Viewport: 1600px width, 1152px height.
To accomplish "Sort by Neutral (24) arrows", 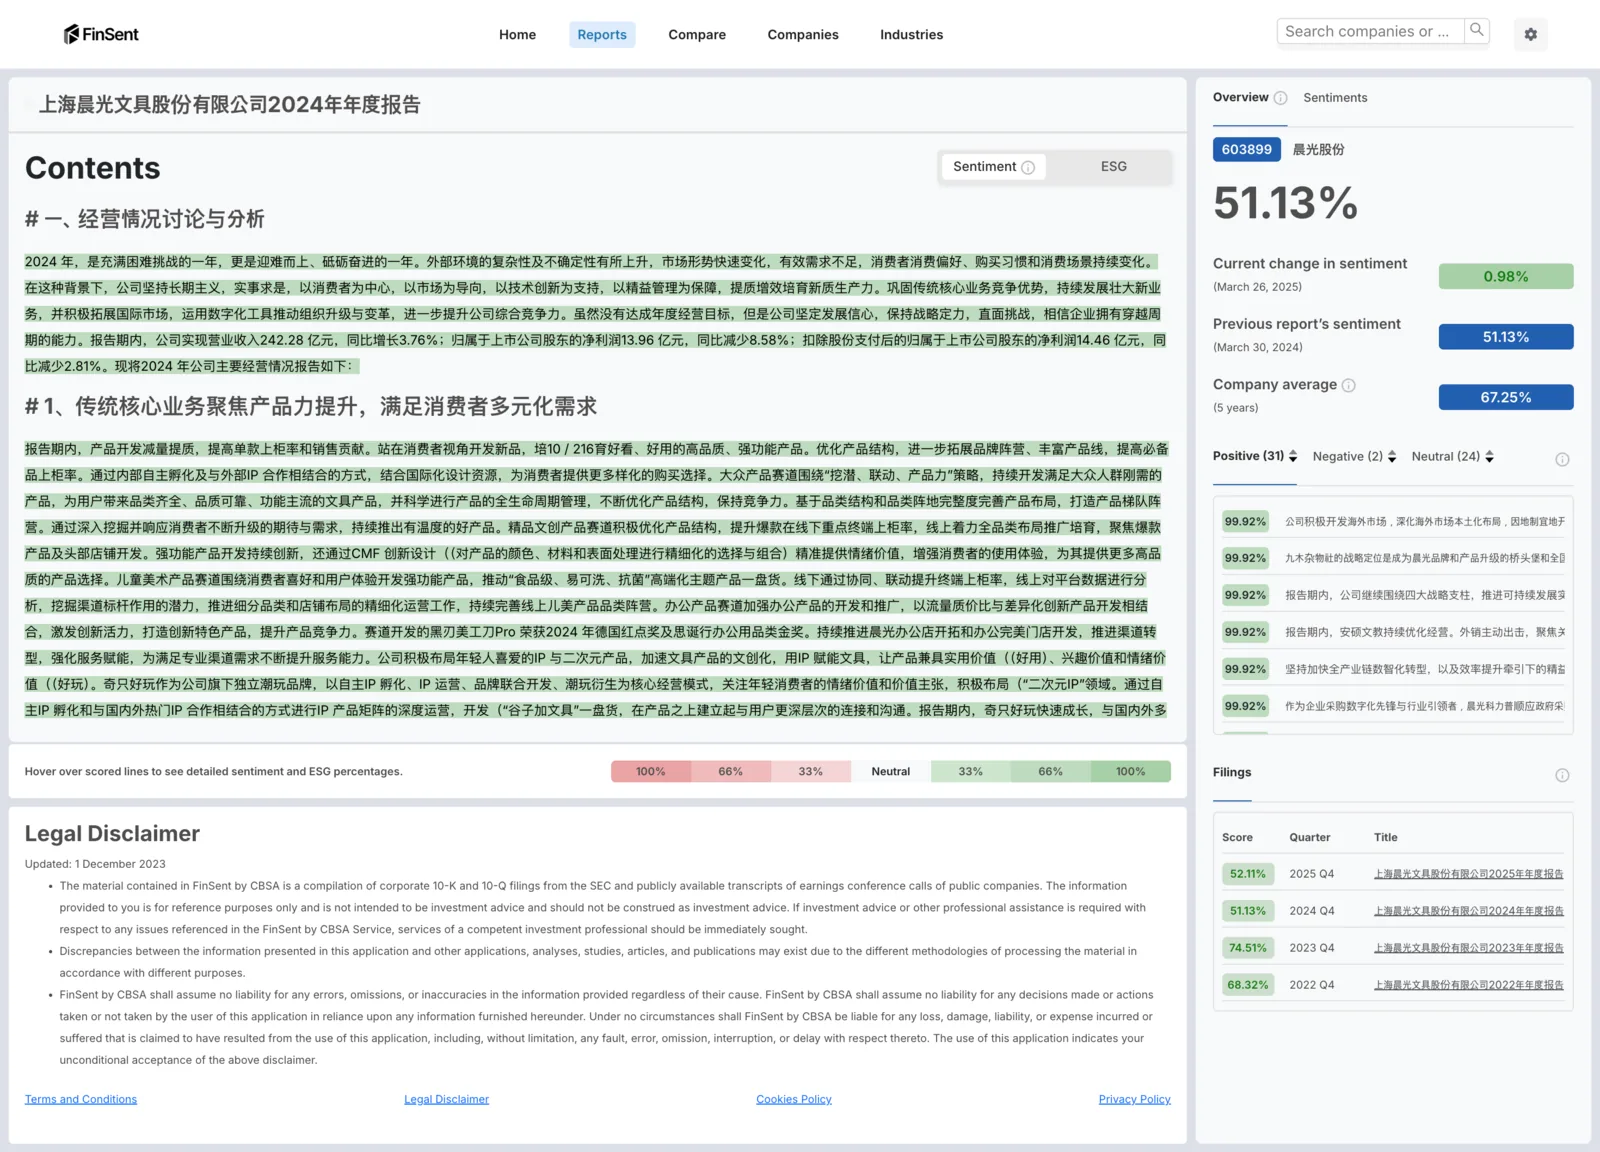I will click(x=1489, y=456).
